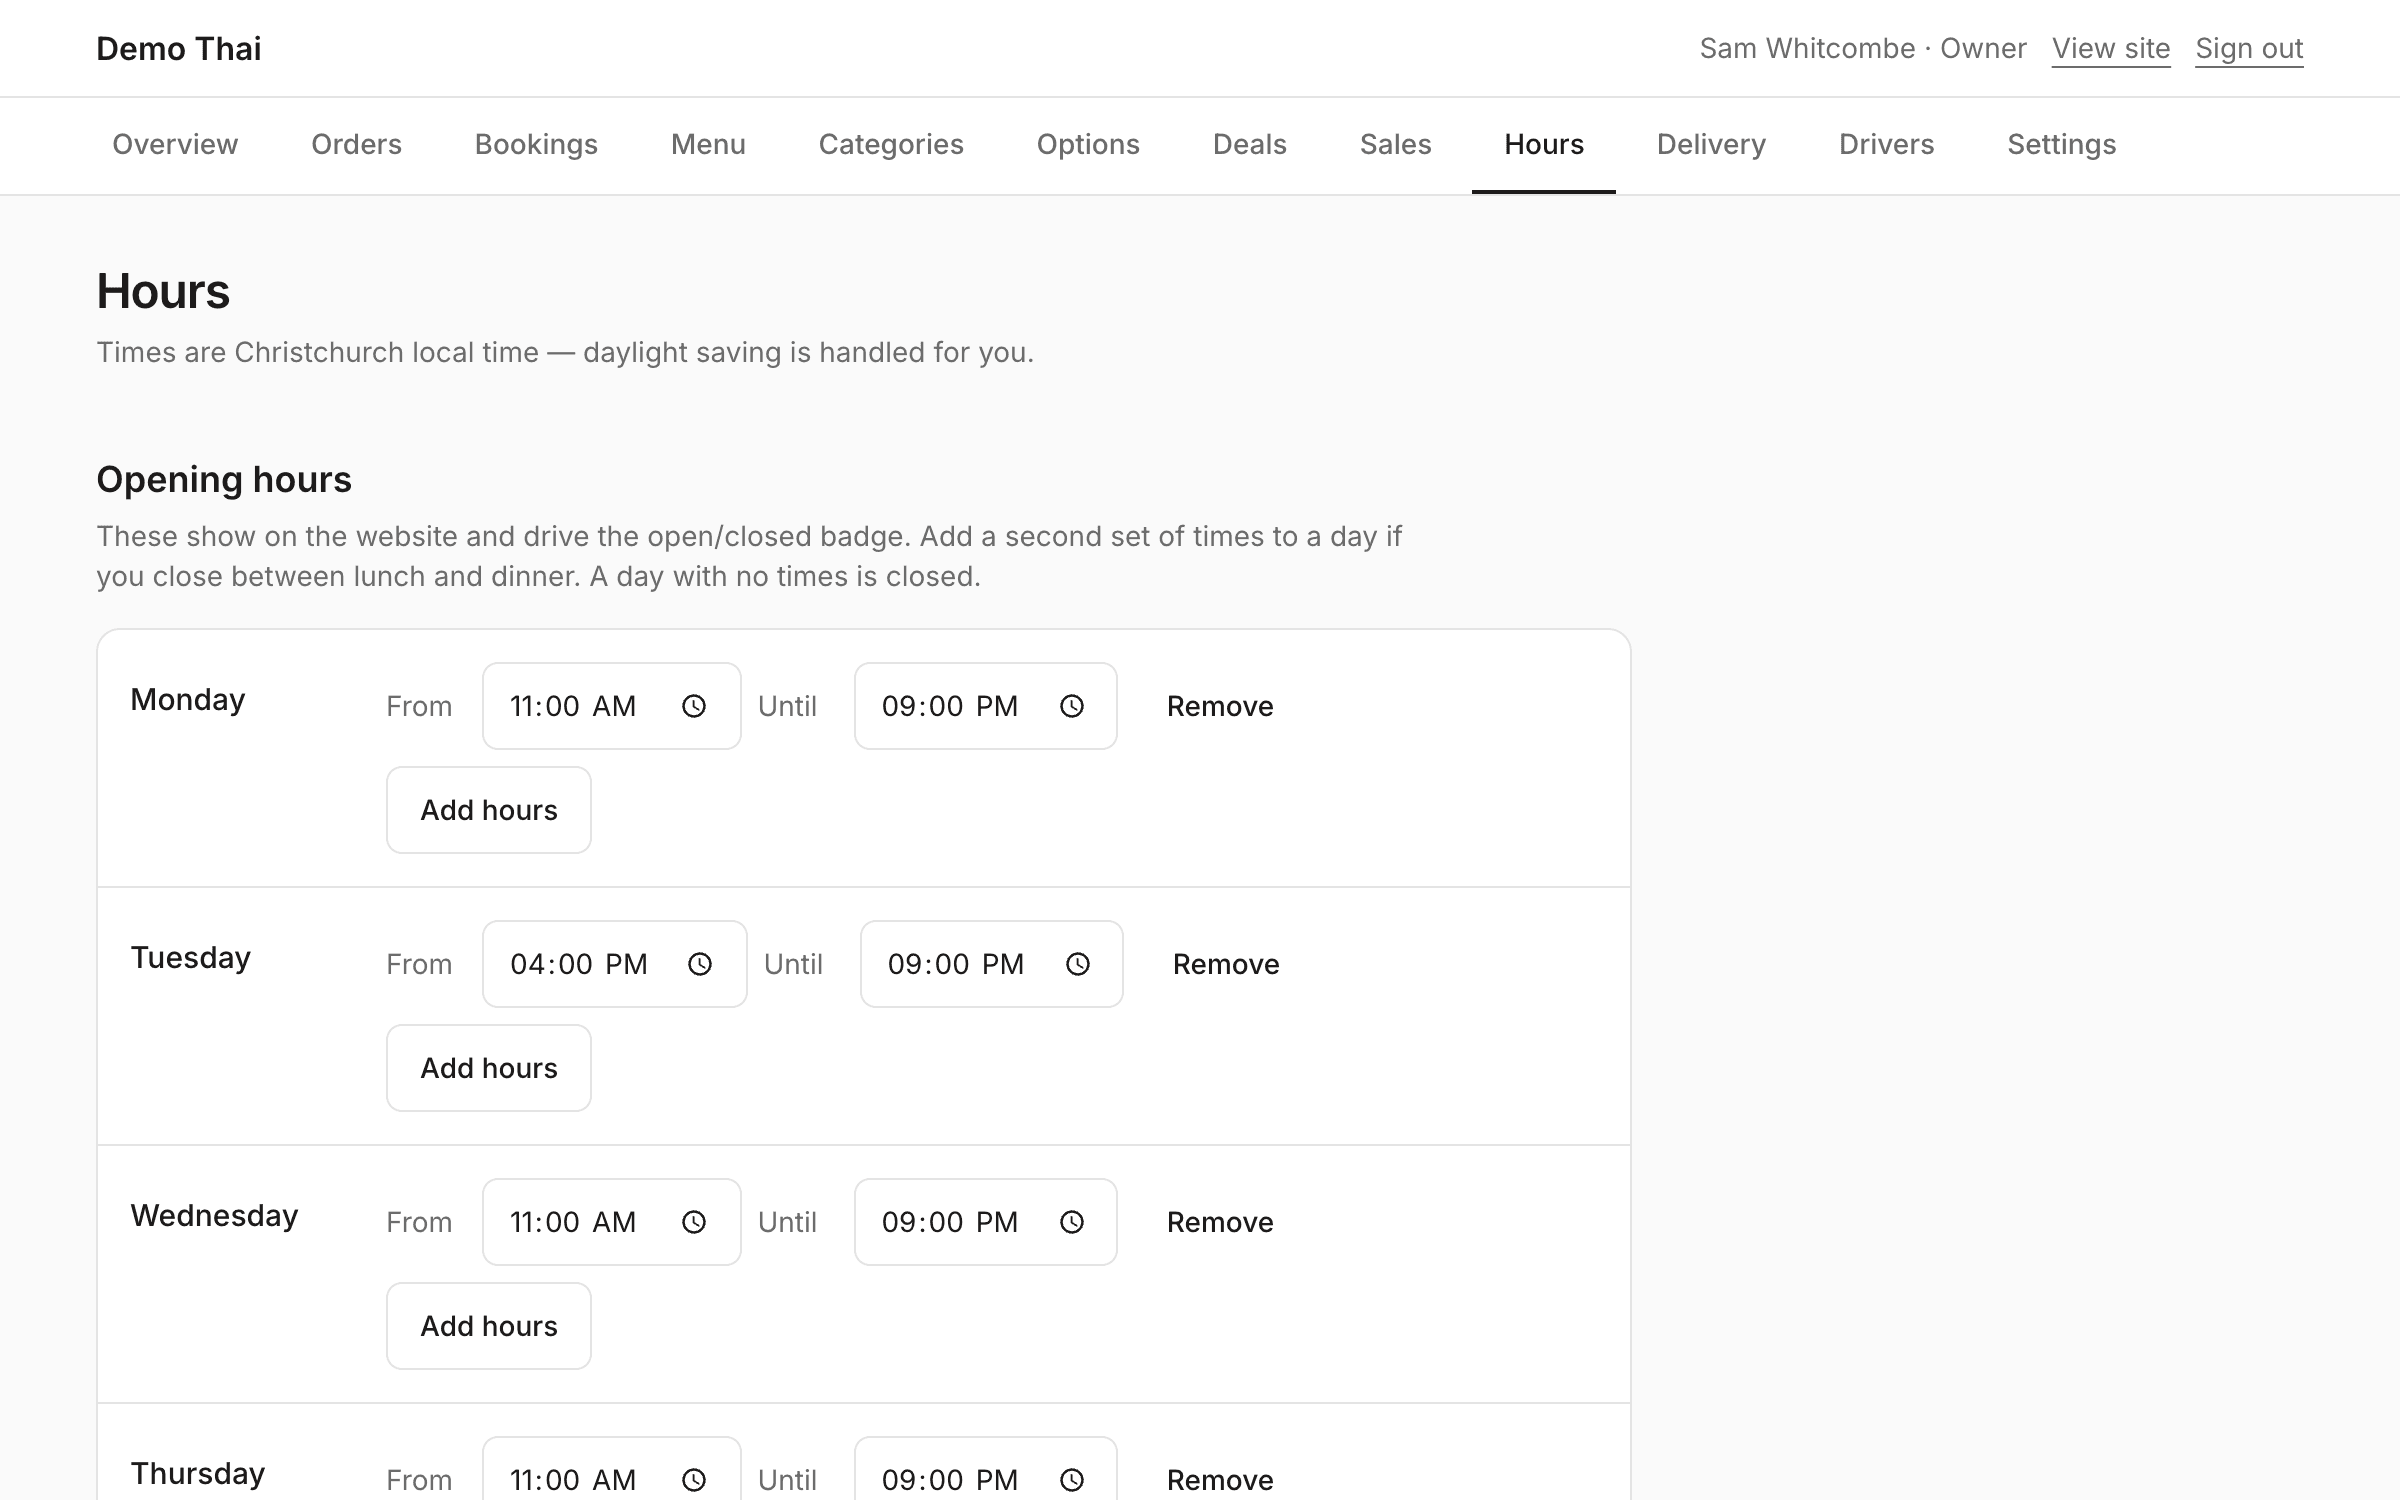This screenshot has width=2400, height=1500.
Task: Edit Tuesday Until time 09:00 PM
Action: pos(992,964)
